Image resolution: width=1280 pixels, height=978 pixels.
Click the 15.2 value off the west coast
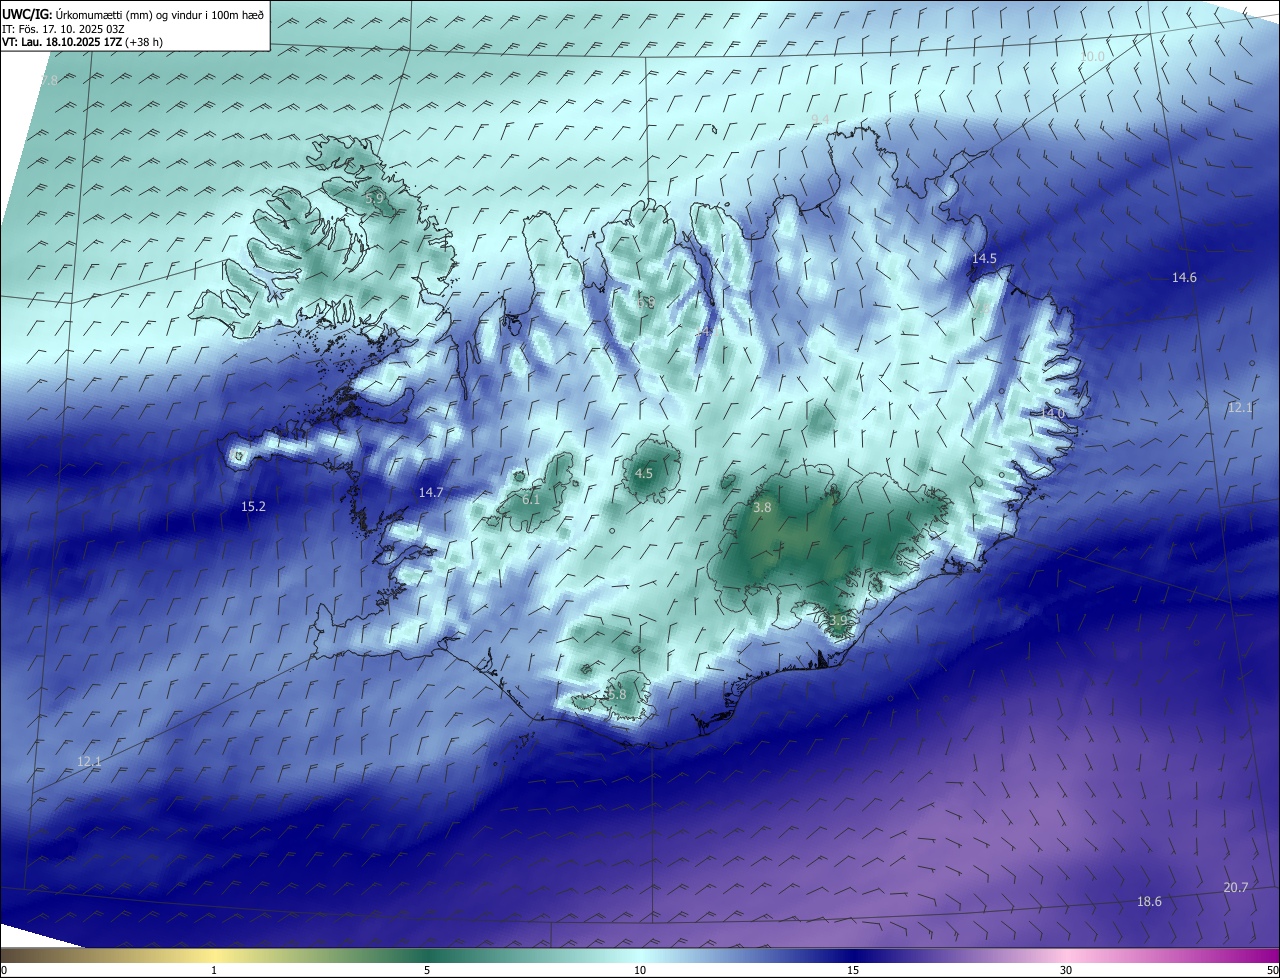click(254, 507)
